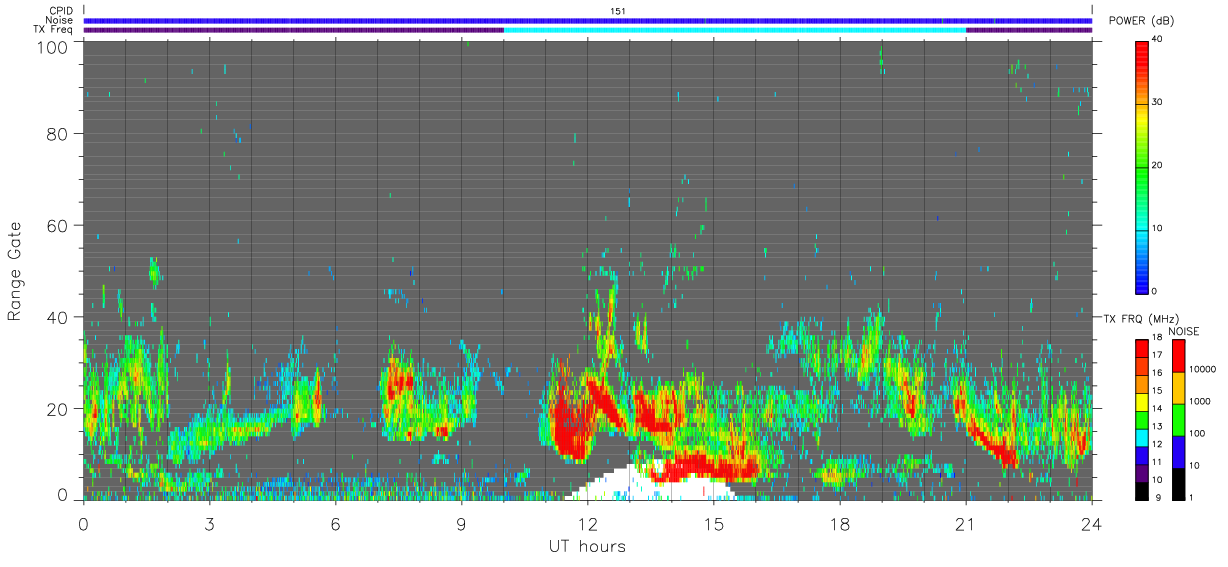This screenshot has height=567, width=1228.
Task: Click the 10 tick on POWER scale
Action: pos(1158,228)
